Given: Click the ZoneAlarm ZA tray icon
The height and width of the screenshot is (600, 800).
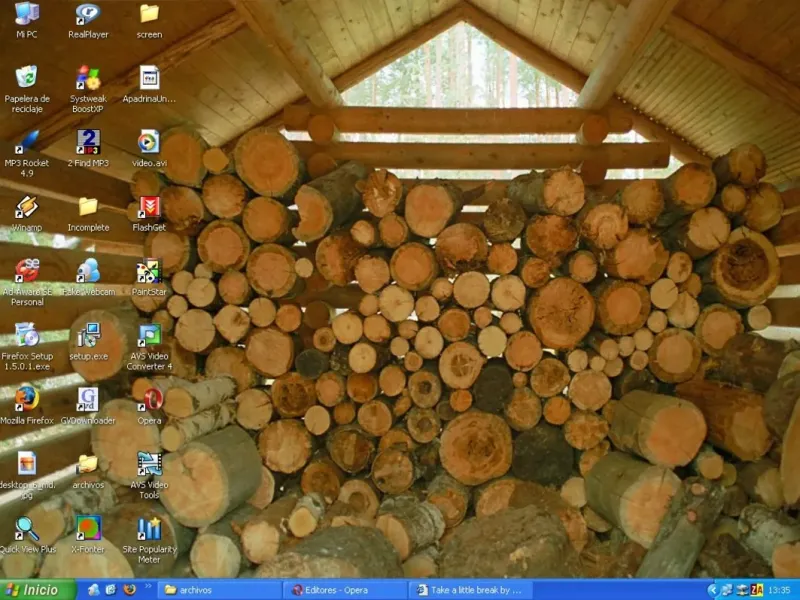Looking at the screenshot, I should 757,590.
